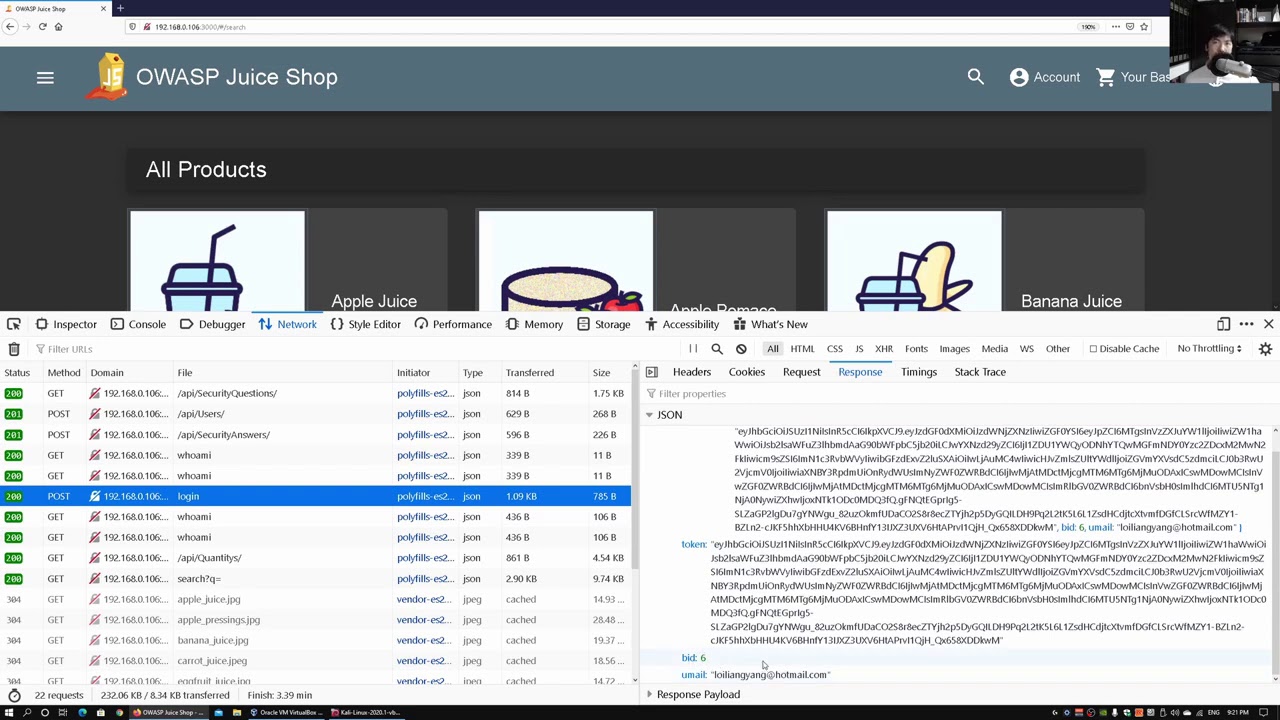Filter requests by XHR
This screenshot has width=1280, height=720.
(x=884, y=349)
